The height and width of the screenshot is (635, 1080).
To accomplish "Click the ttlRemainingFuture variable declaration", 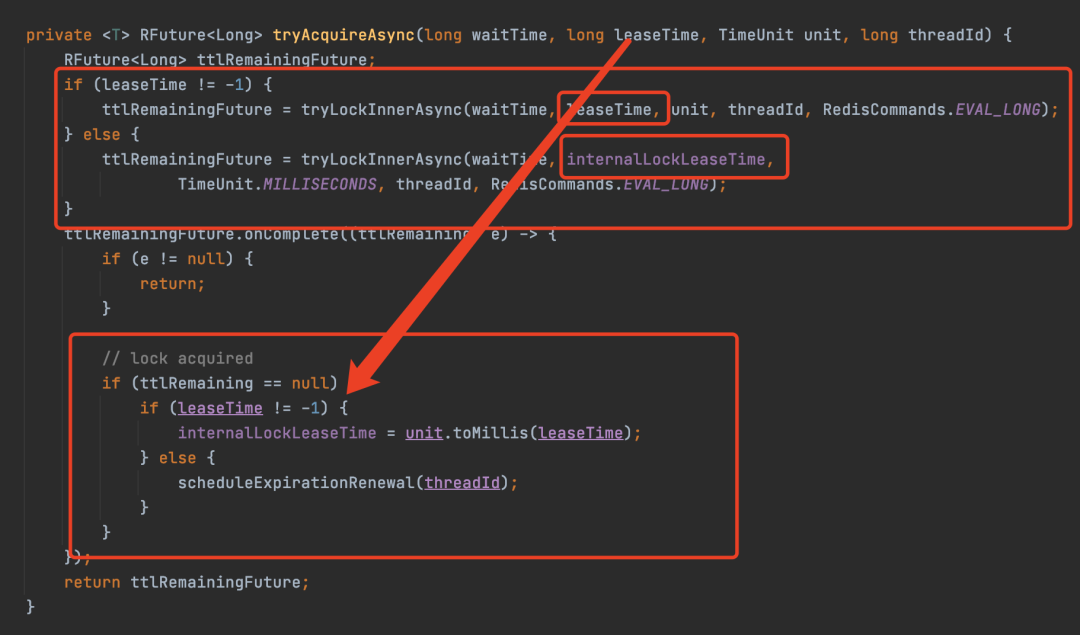I will 282,60.
